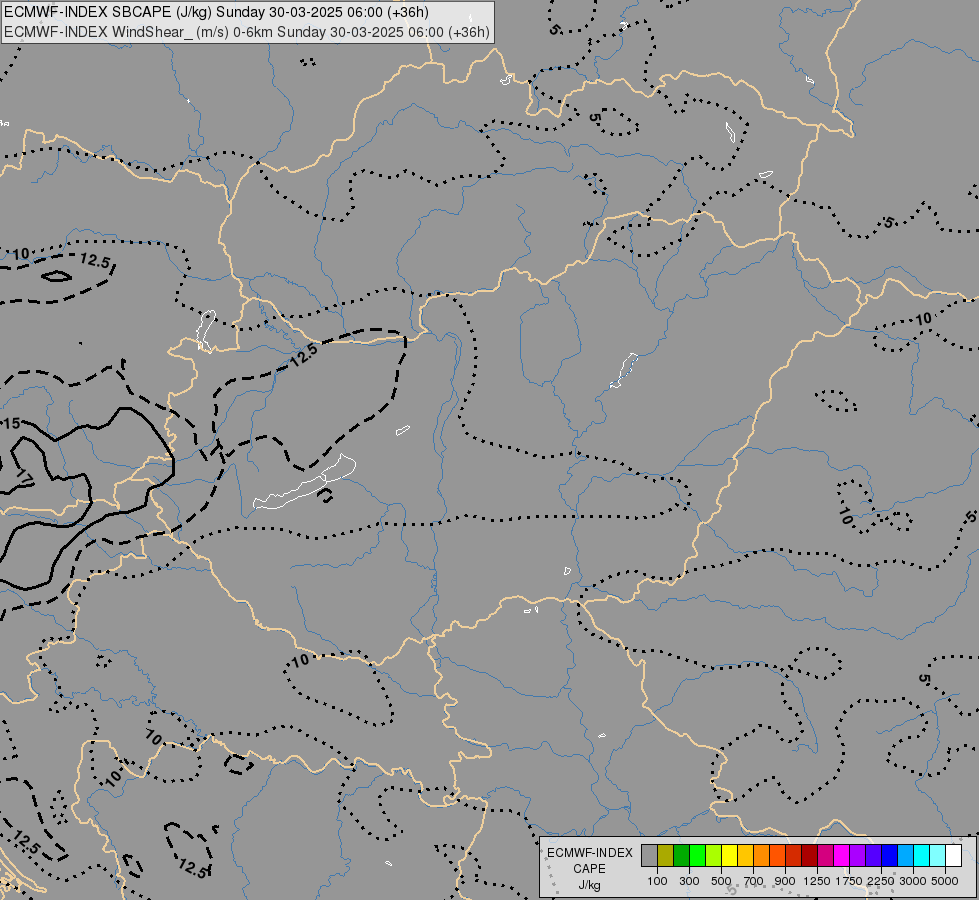The height and width of the screenshot is (900, 979).
Task: Click the '100' legend tick label
Action: [657, 881]
